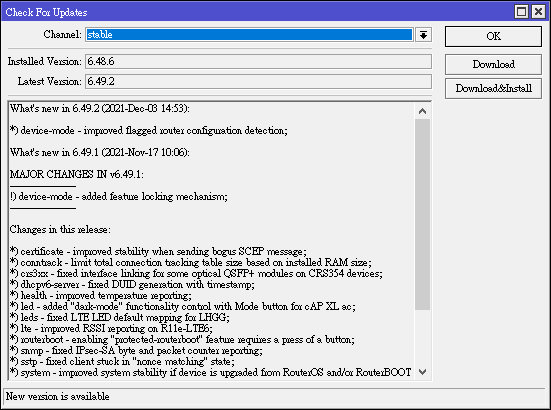Start the Download&Install action

pyautogui.click(x=493, y=88)
